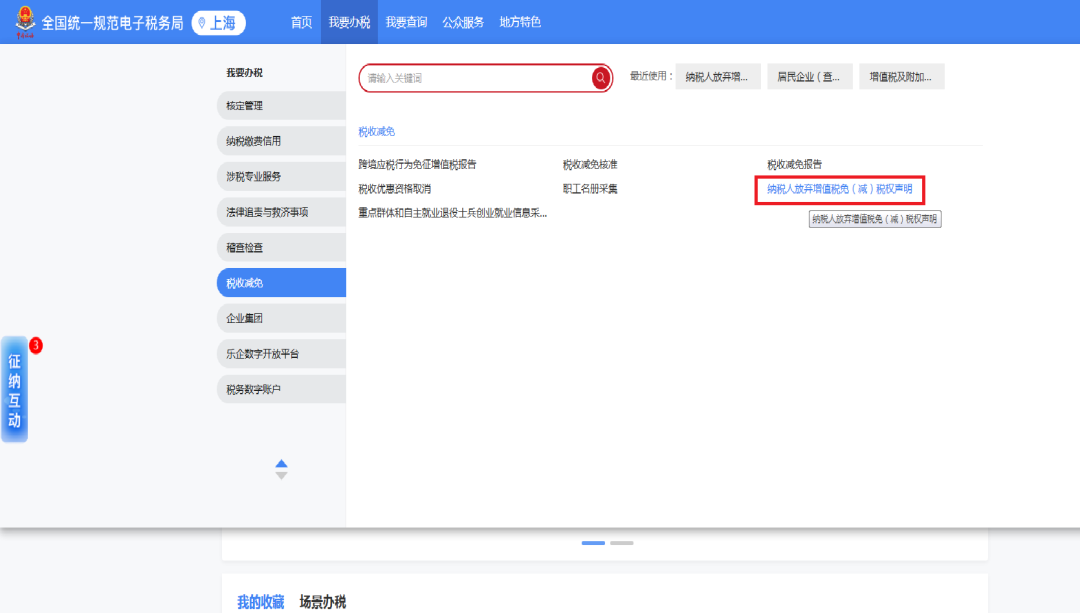Switch to 我的收藏 tab
Image resolution: width=1080 pixels, height=613 pixels.
click(x=260, y=602)
